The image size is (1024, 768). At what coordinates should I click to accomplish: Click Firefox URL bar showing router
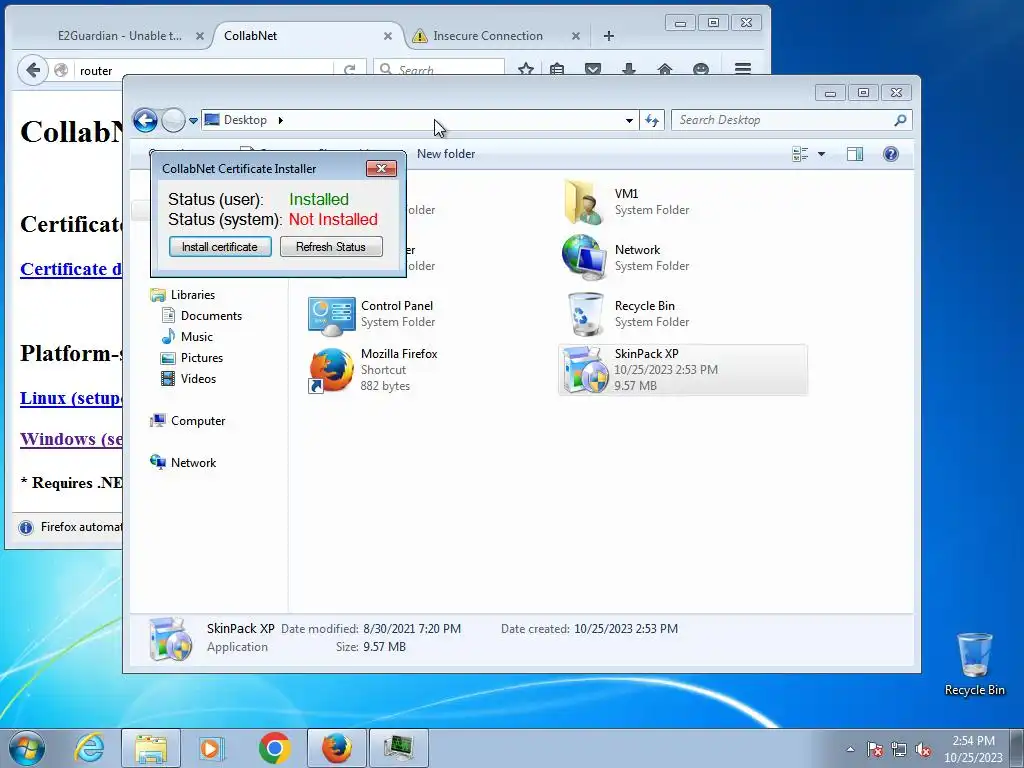pyautogui.click(x=202, y=71)
